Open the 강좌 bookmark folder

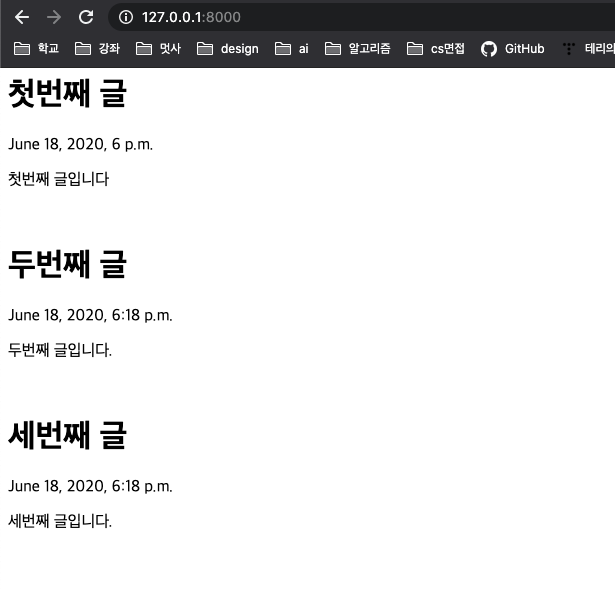coord(97,49)
